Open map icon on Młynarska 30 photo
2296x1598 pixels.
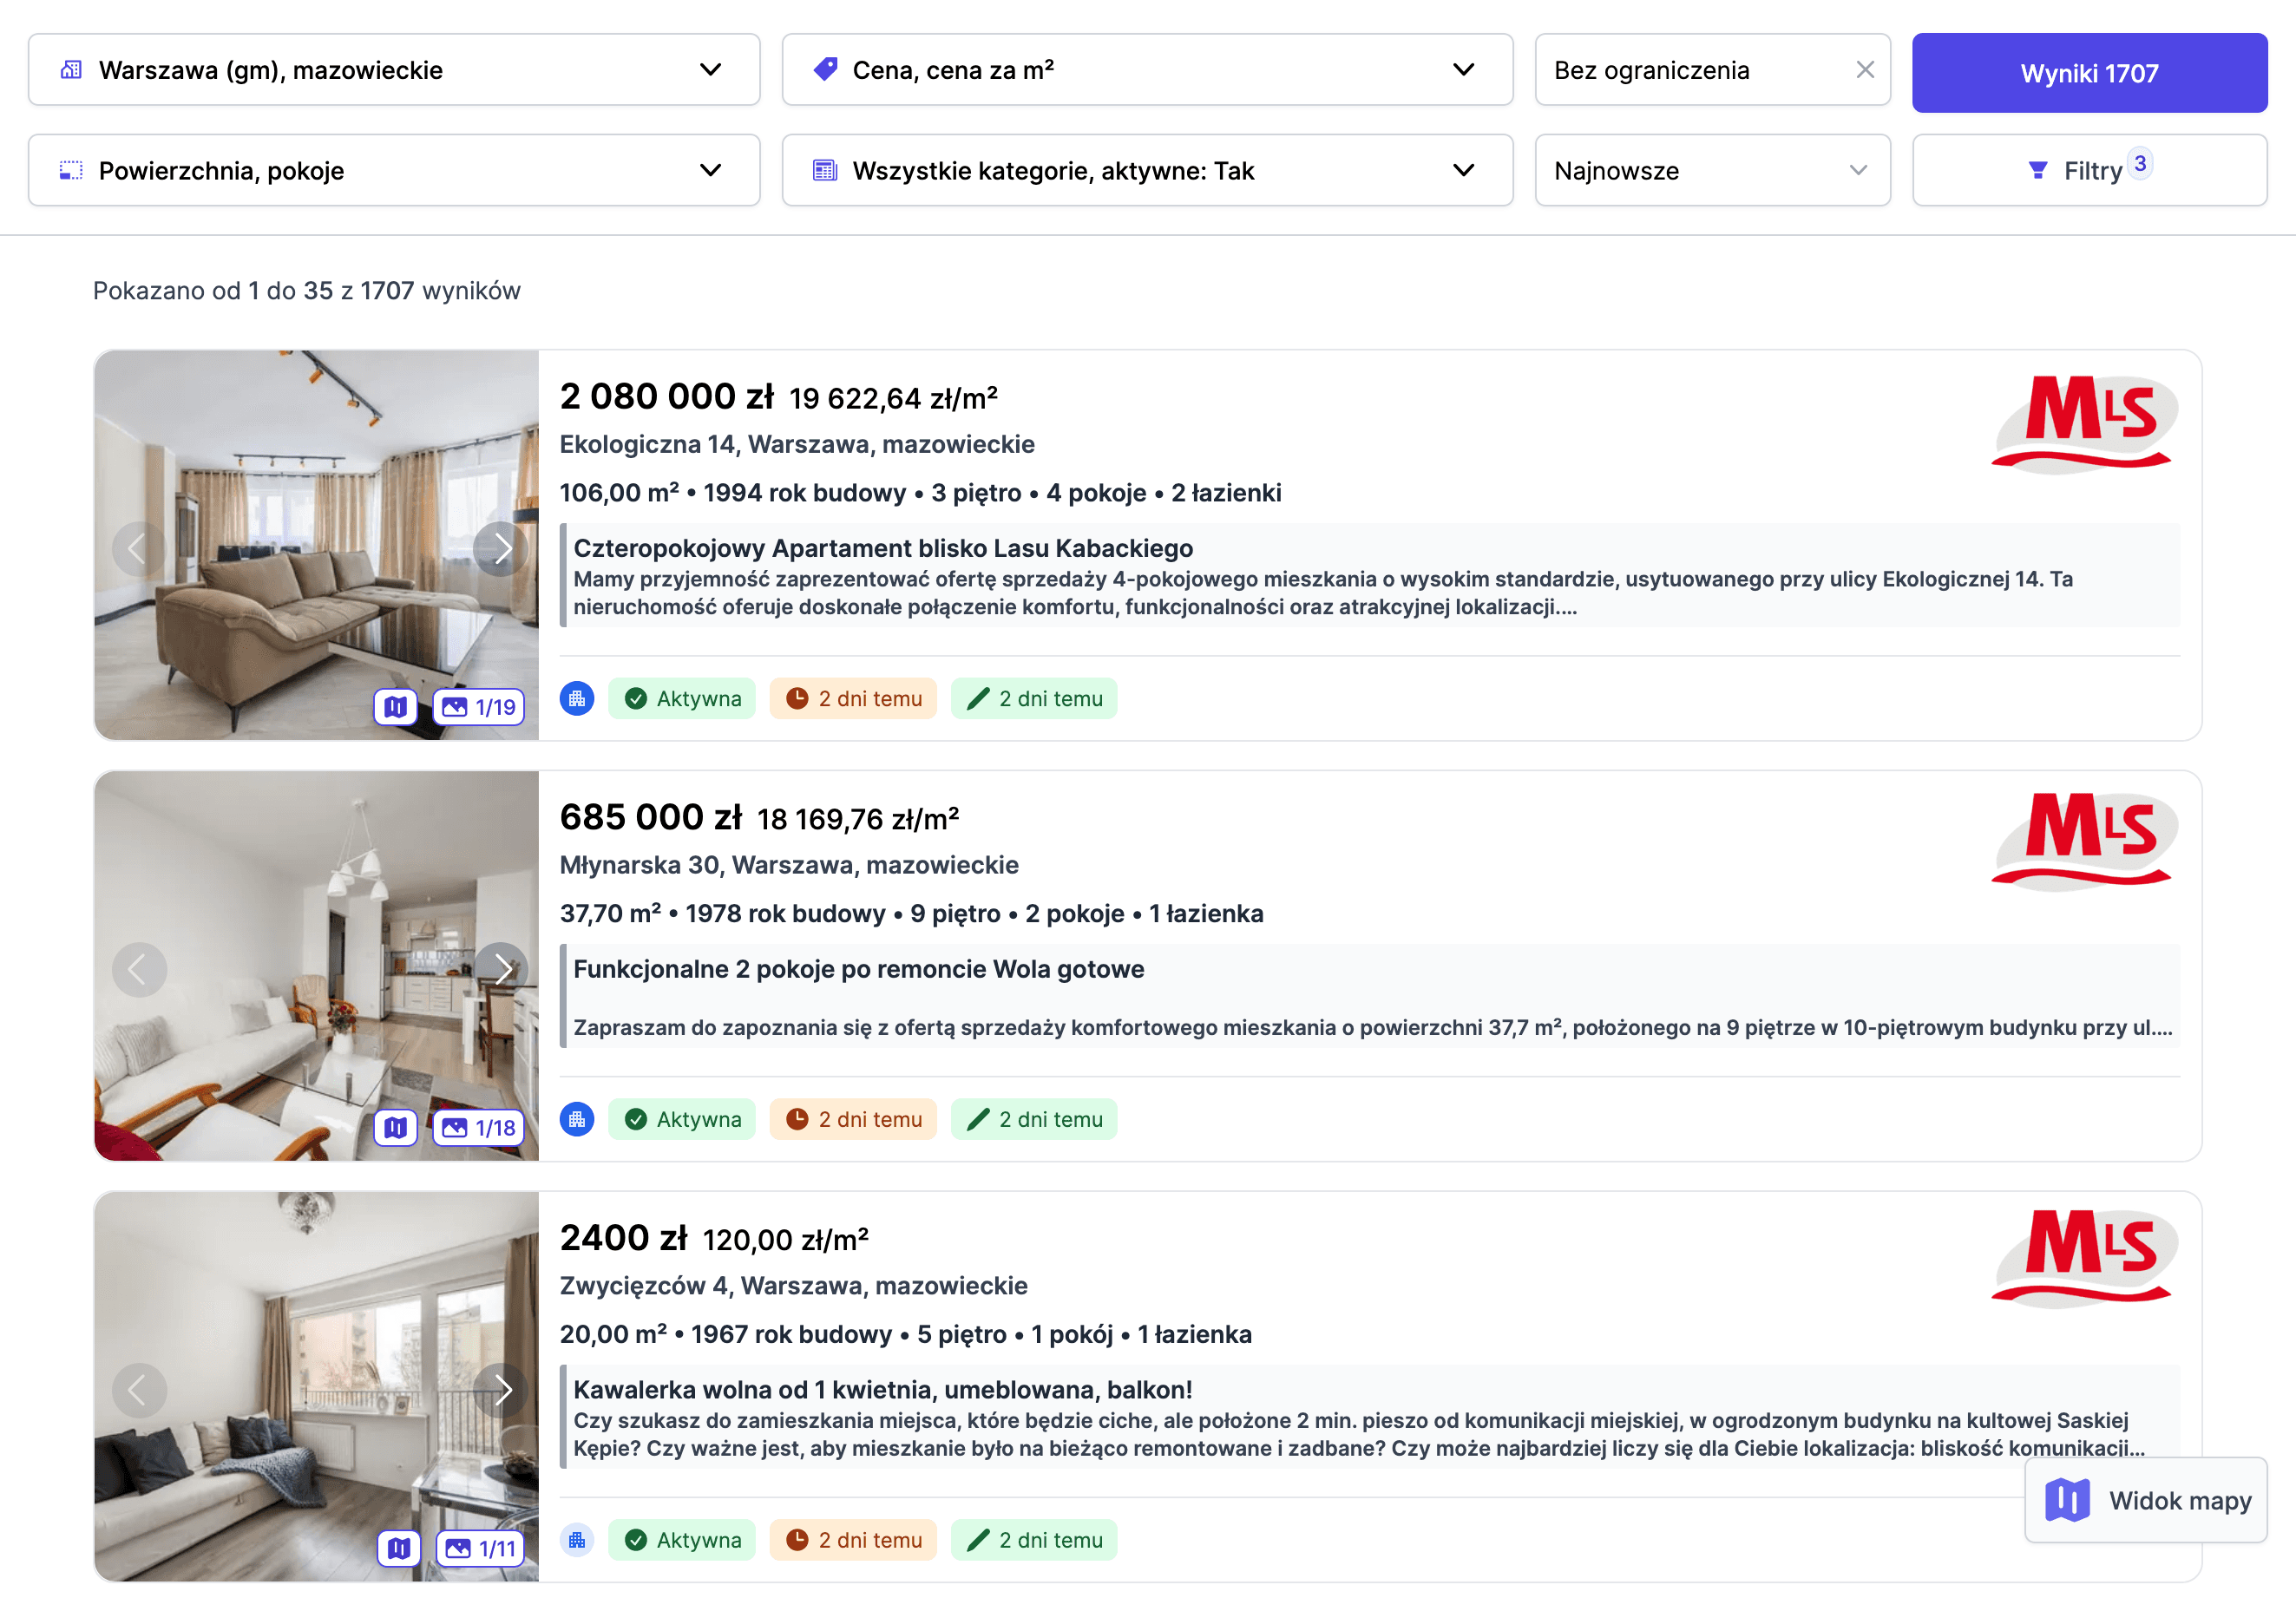(395, 1128)
